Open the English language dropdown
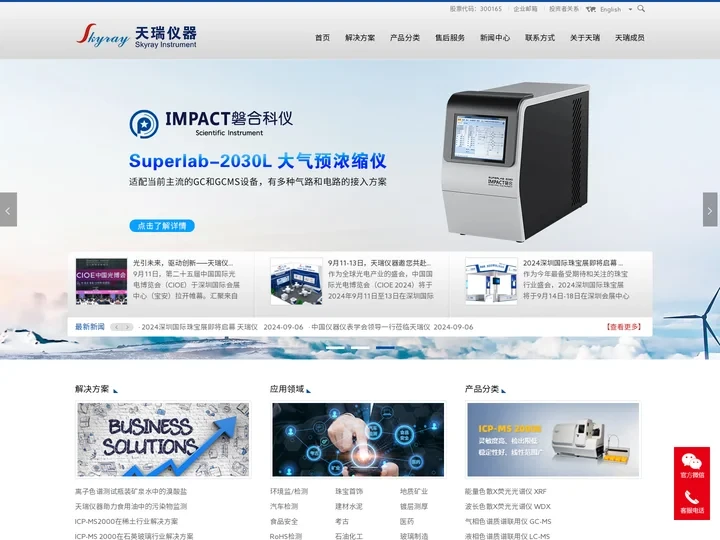Image resolution: width=720 pixels, height=540 pixels. point(615,9)
